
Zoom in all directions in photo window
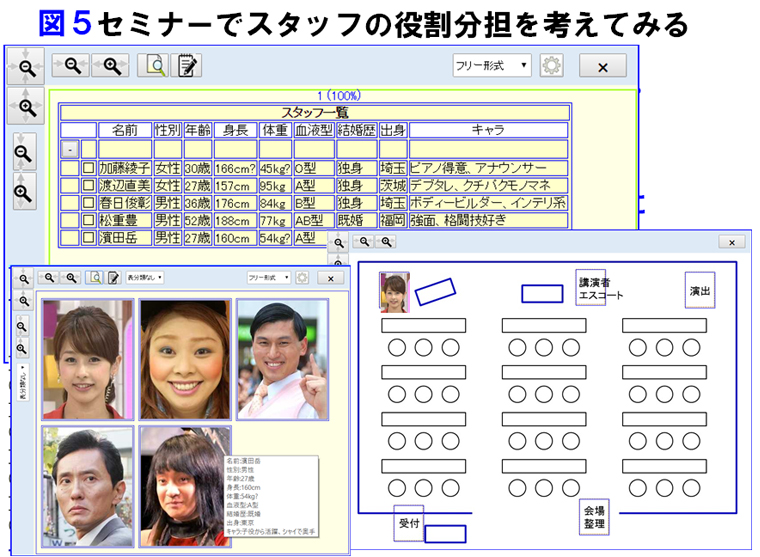23,301
